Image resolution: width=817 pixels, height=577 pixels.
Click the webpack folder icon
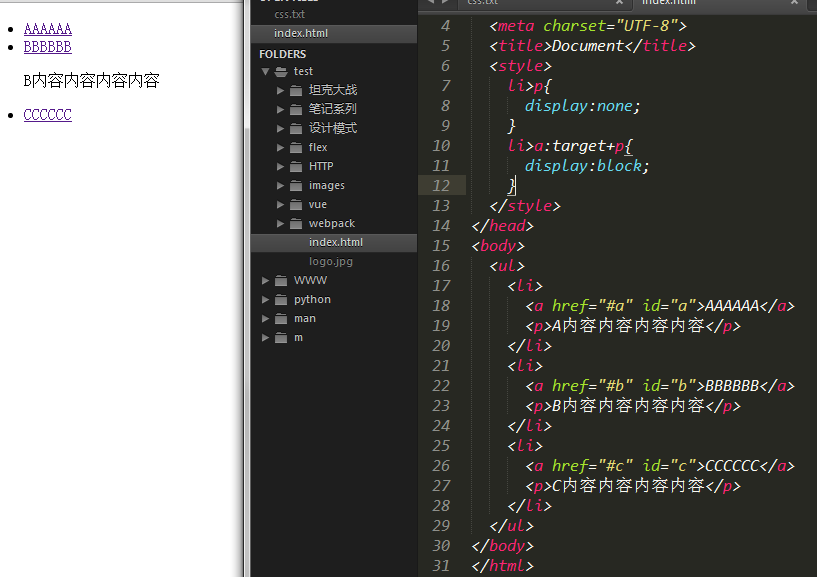tap(296, 224)
